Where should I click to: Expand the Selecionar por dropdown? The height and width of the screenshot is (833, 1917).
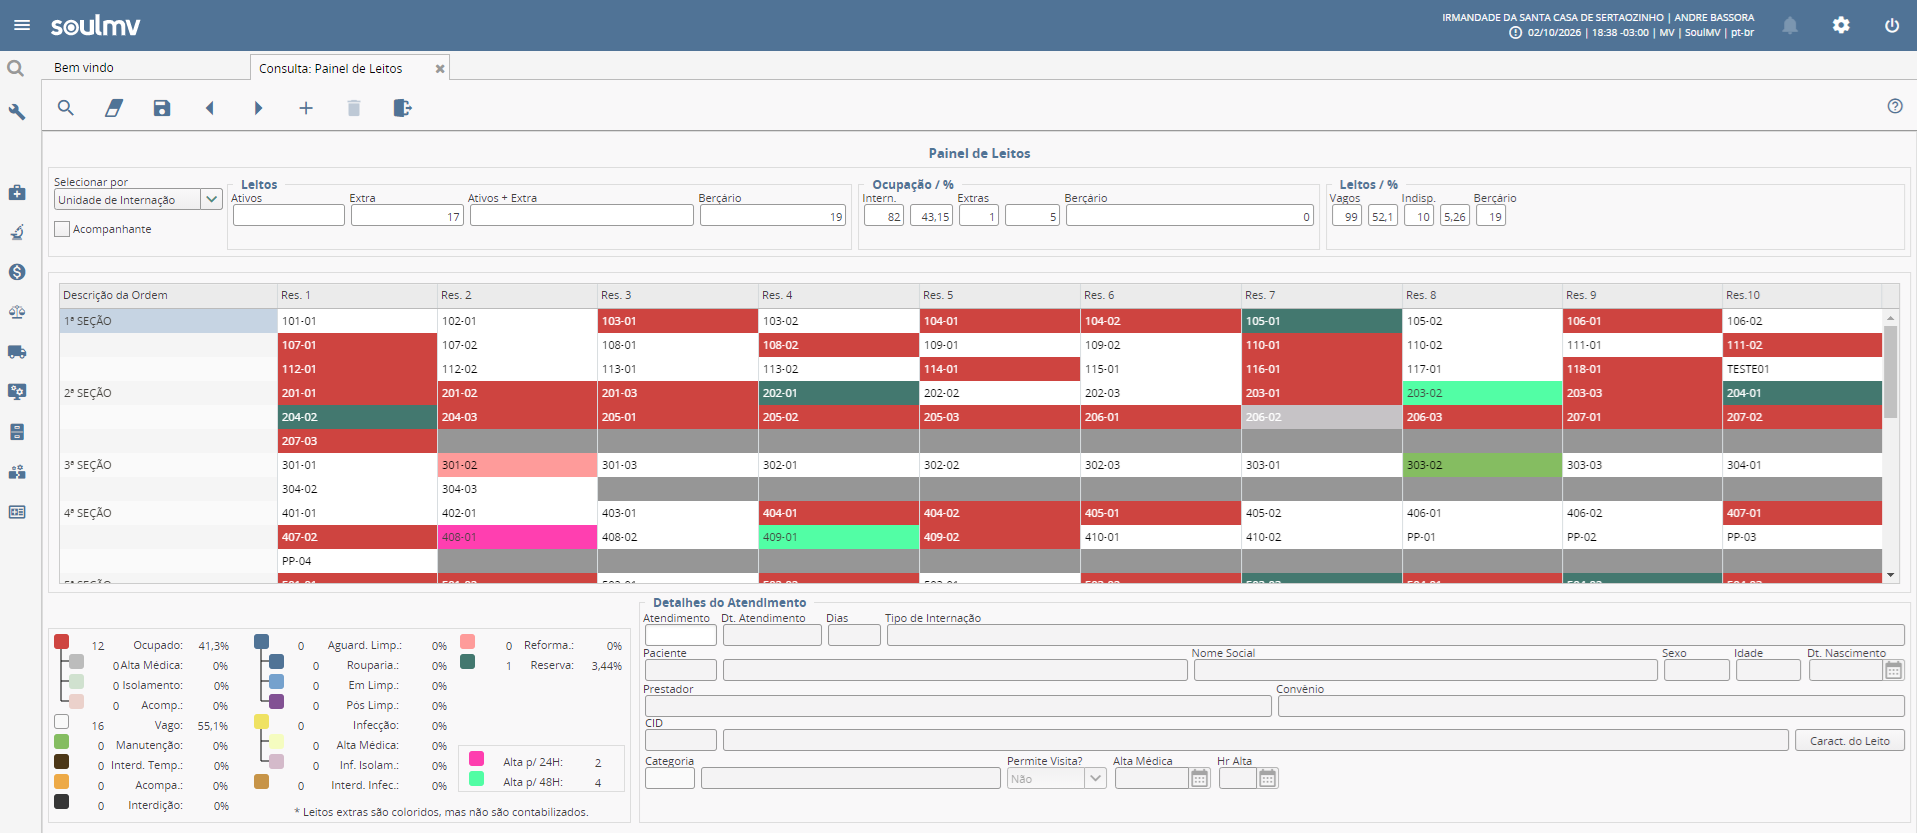coord(212,199)
